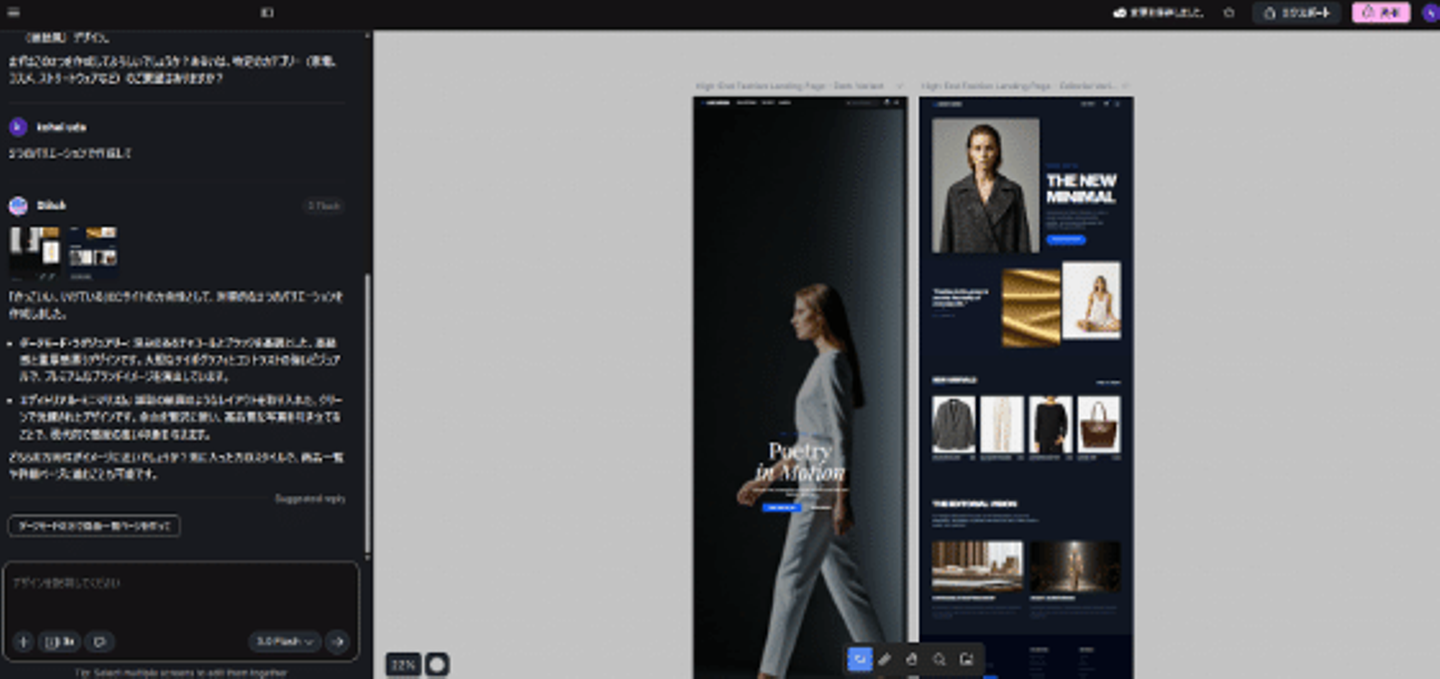Image resolution: width=1440 pixels, height=679 pixels.
Task: Open the second generated design thumbnail in chat
Action: tap(93, 253)
